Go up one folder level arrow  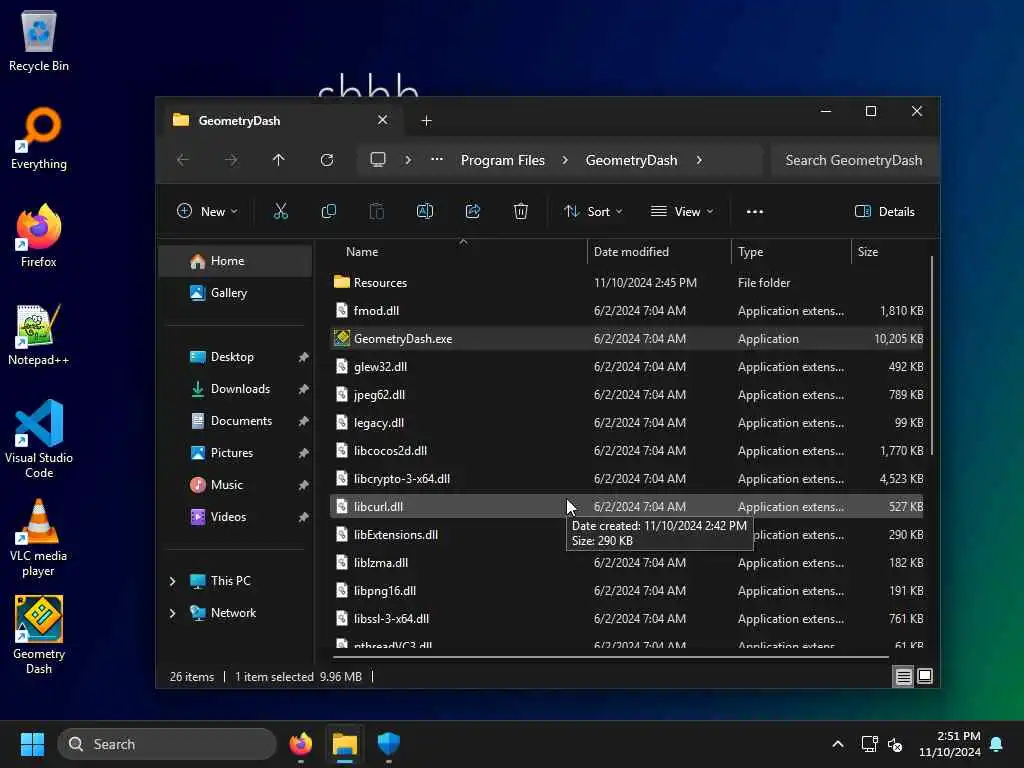tap(279, 160)
